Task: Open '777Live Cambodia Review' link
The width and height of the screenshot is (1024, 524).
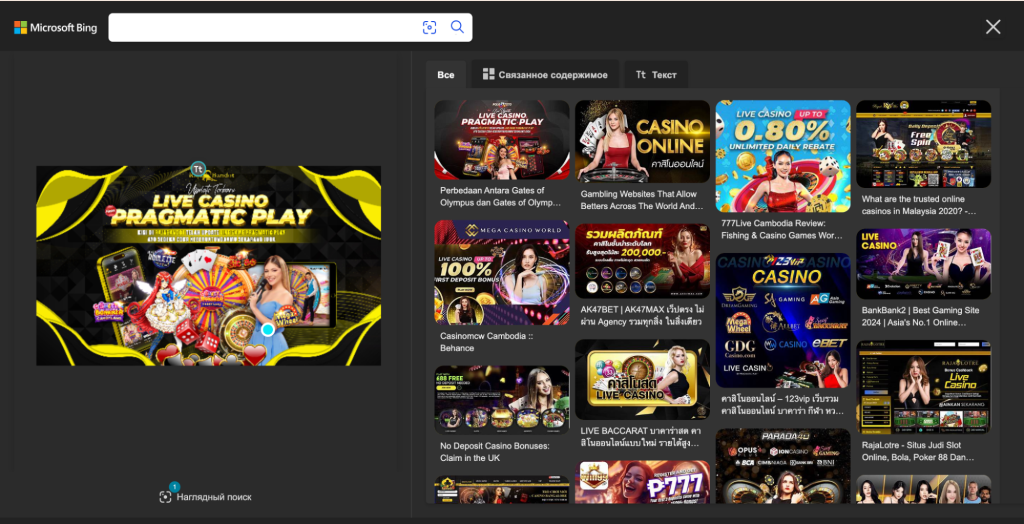Action: [783, 229]
